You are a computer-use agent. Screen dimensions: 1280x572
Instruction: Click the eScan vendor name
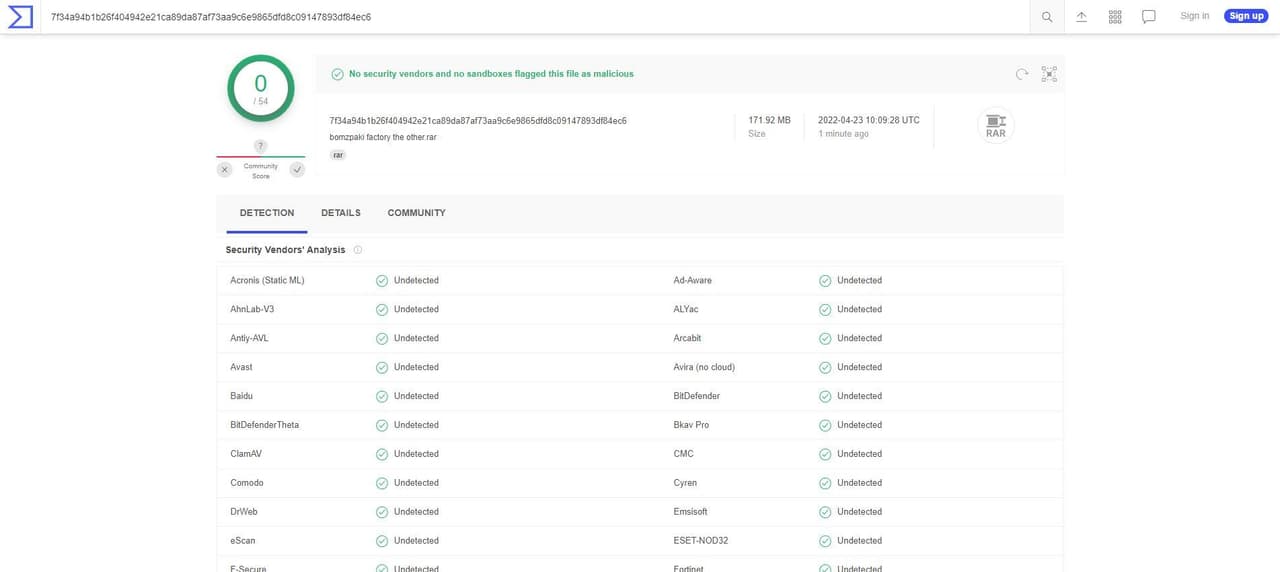point(243,541)
